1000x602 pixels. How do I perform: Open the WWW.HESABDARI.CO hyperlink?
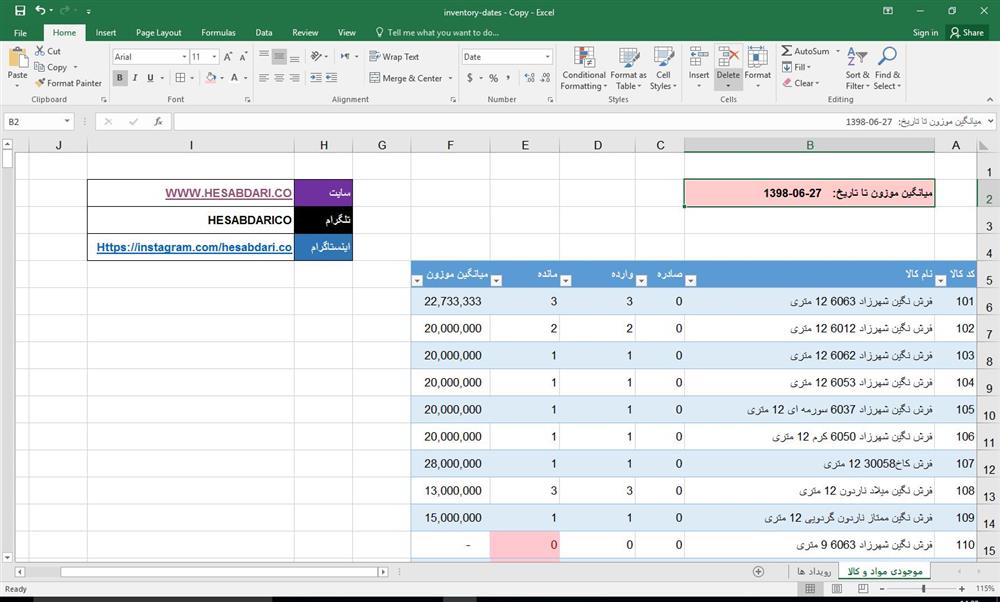[x=228, y=192]
